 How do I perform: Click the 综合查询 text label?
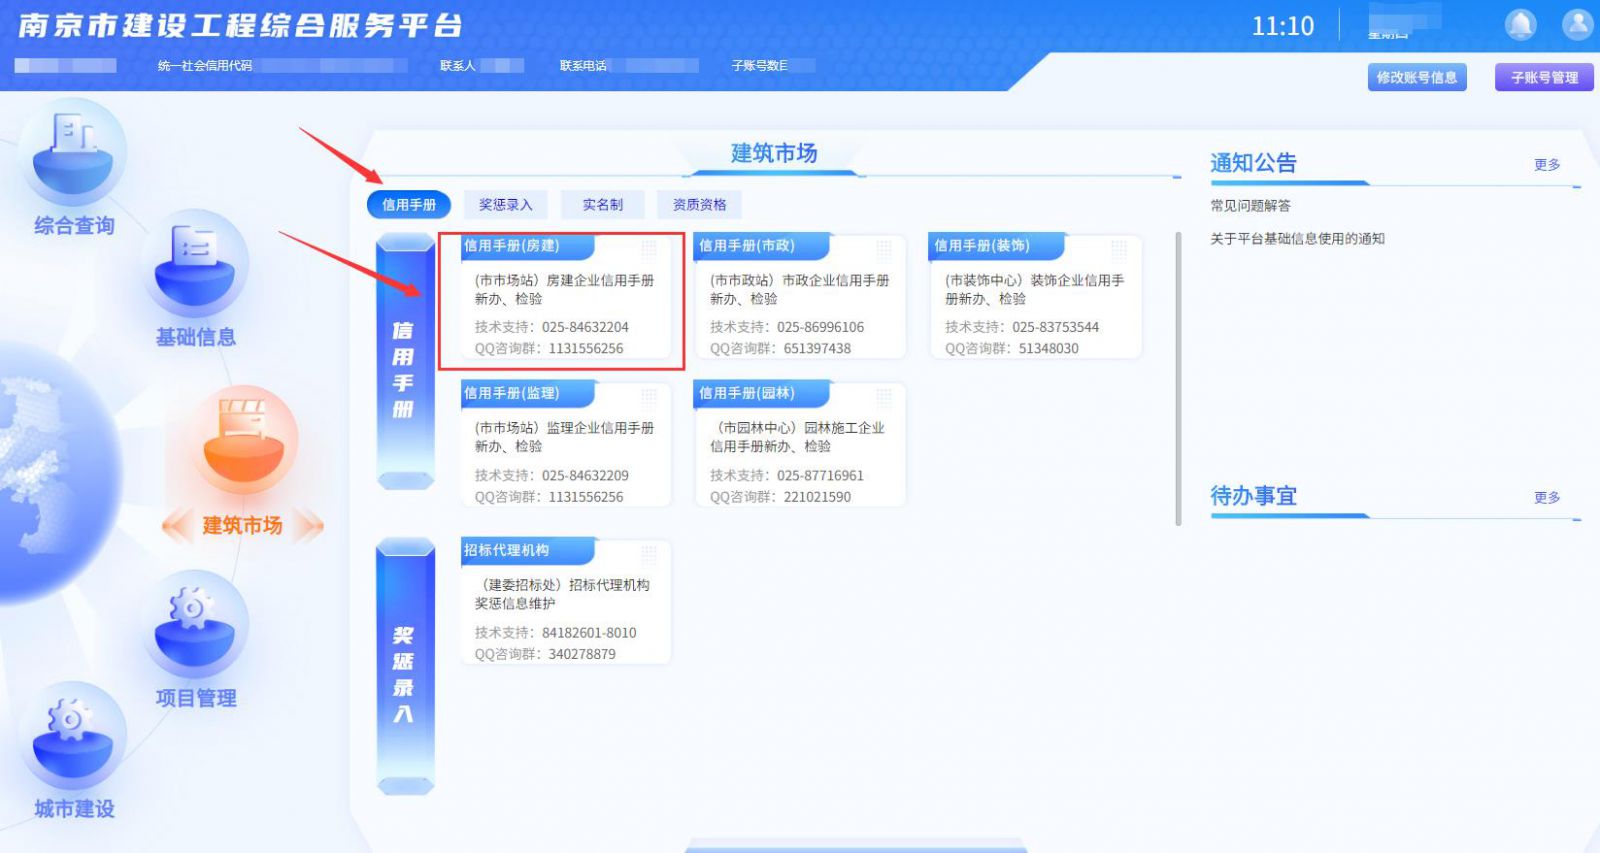pos(74,225)
